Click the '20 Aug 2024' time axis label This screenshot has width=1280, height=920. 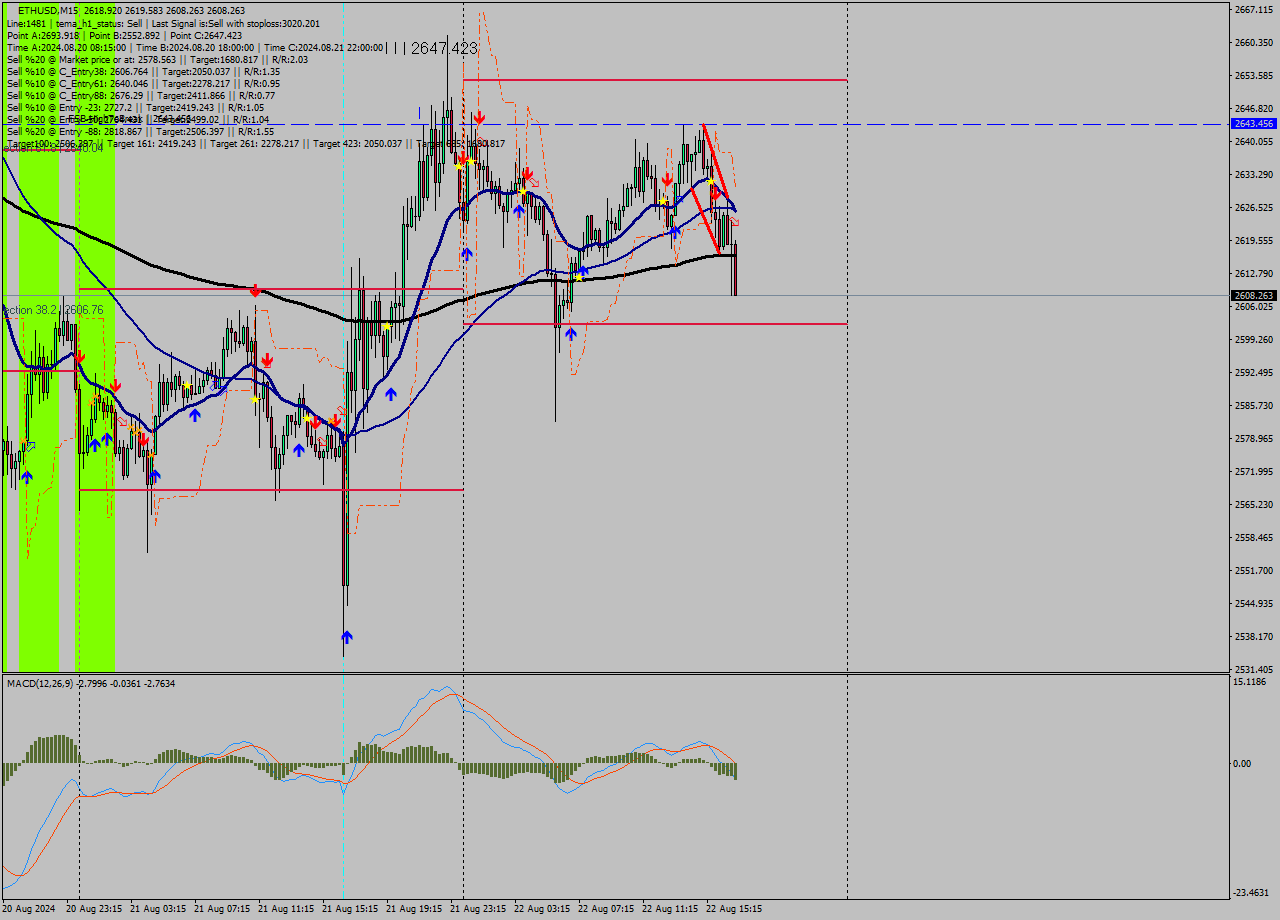29,909
